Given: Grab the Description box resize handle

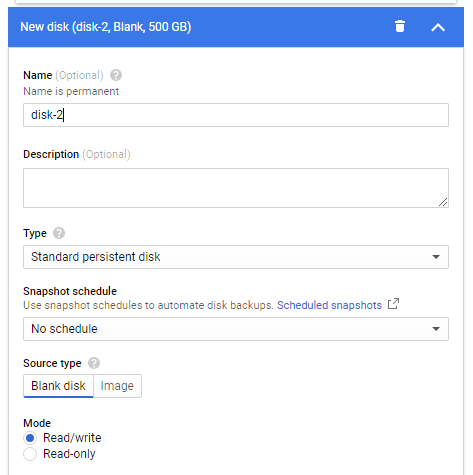Looking at the screenshot, I should coord(443,202).
